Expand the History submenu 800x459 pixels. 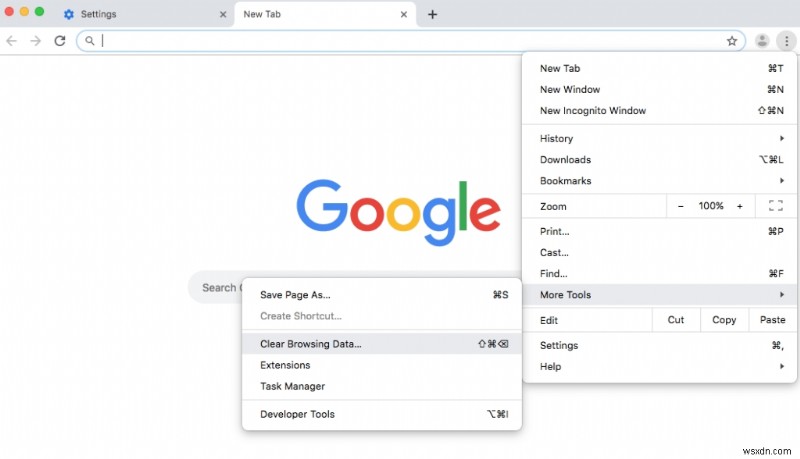pos(660,138)
